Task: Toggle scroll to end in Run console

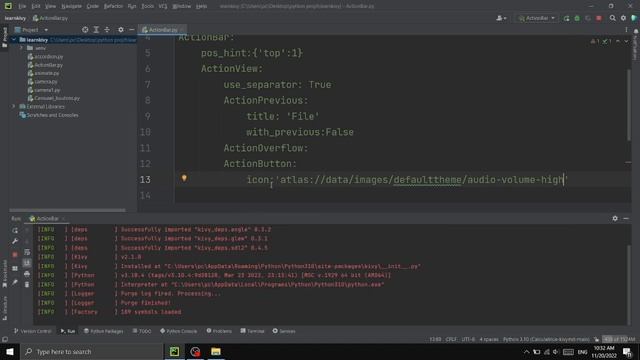Action: [27, 263]
